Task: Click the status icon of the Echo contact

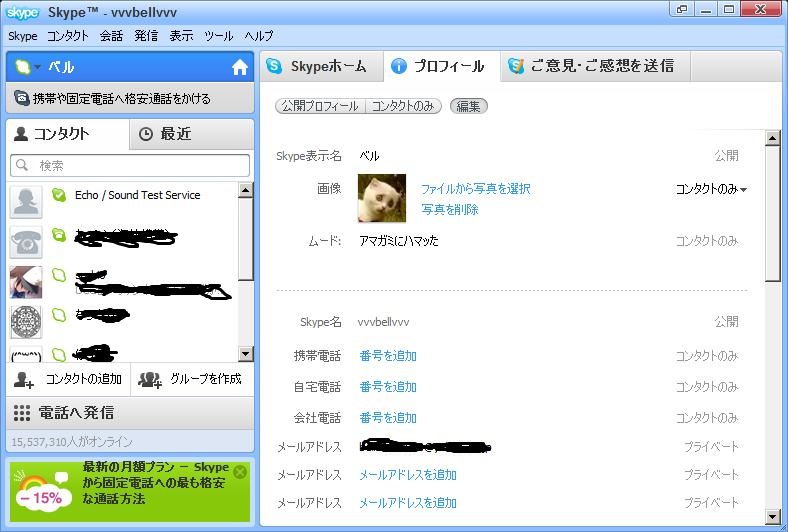Action: [x=59, y=195]
